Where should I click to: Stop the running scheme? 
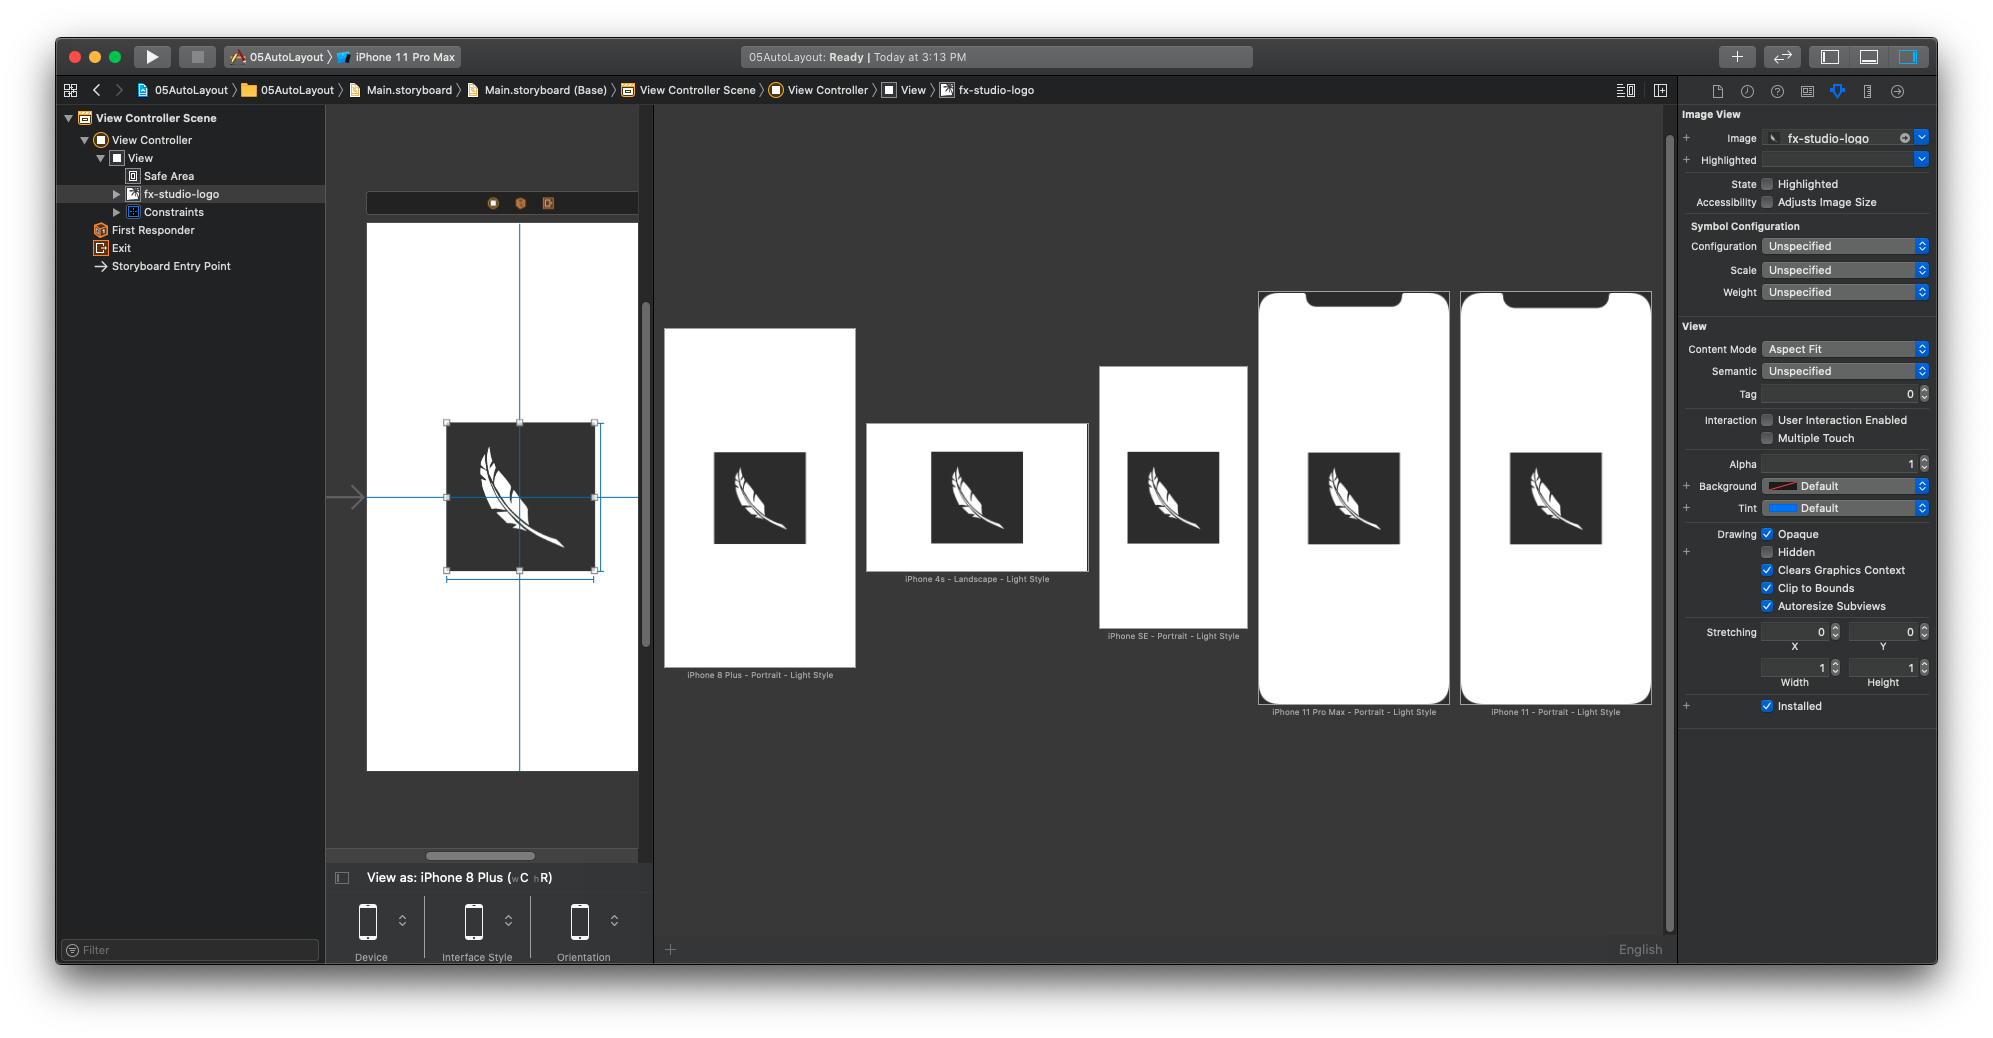coord(197,57)
